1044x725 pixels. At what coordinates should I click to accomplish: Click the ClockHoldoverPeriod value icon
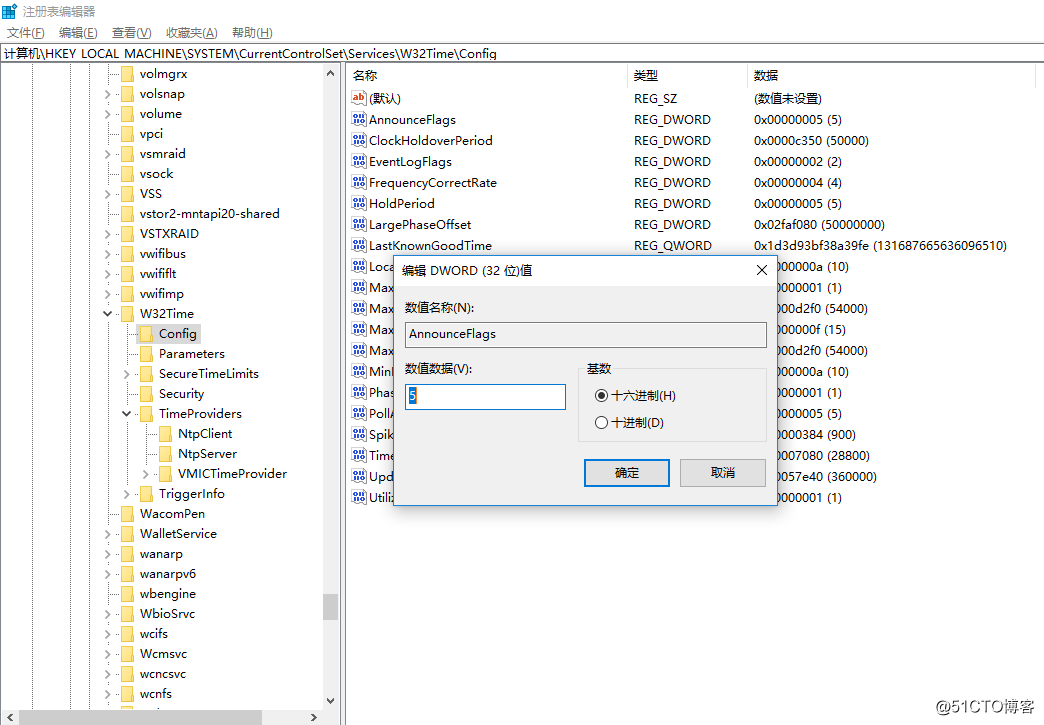pos(359,140)
